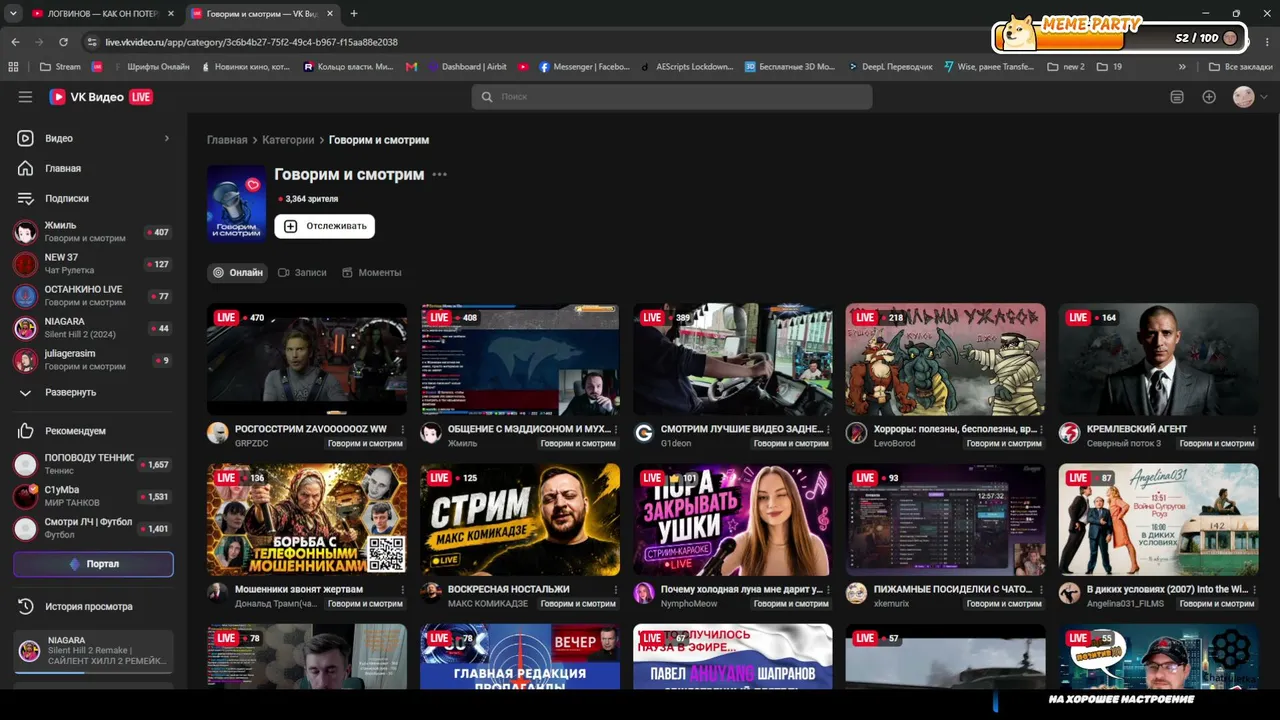Viewport: 1280px width, 720px height.
Task: Open the Говорим и смотрим category cover image
Action: point(236,204)
